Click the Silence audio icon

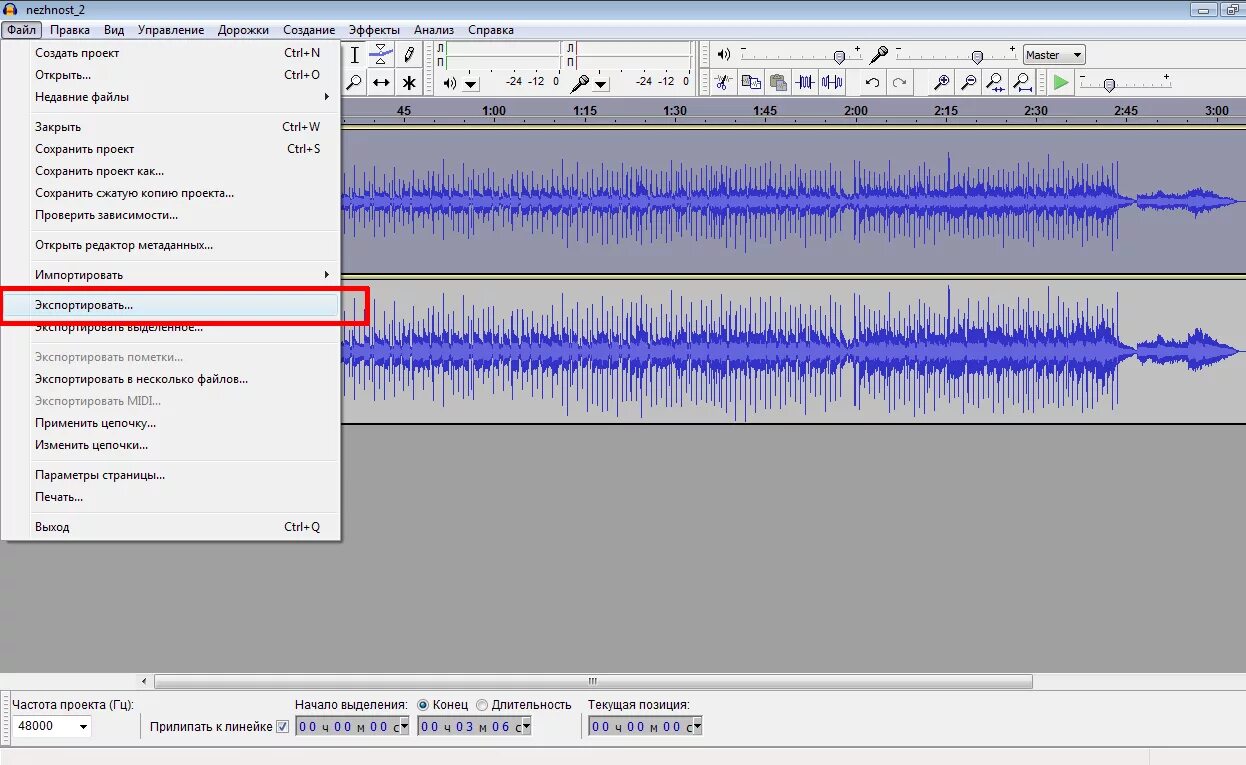[832, 82]
